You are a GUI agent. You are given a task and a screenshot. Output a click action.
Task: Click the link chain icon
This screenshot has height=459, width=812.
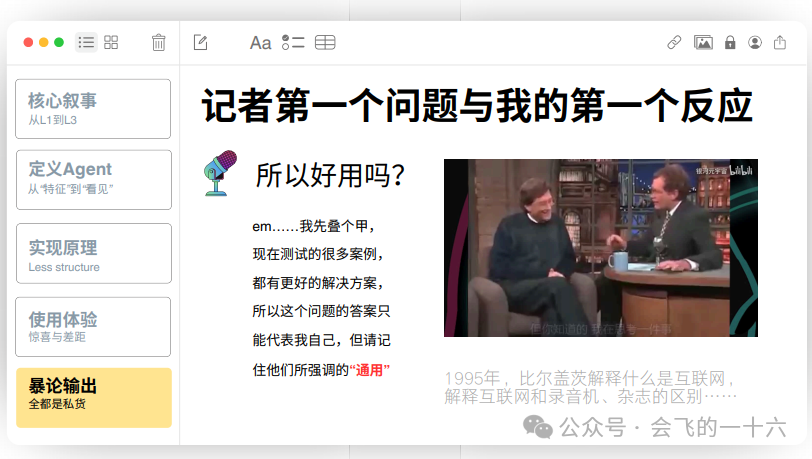(674, 42)
